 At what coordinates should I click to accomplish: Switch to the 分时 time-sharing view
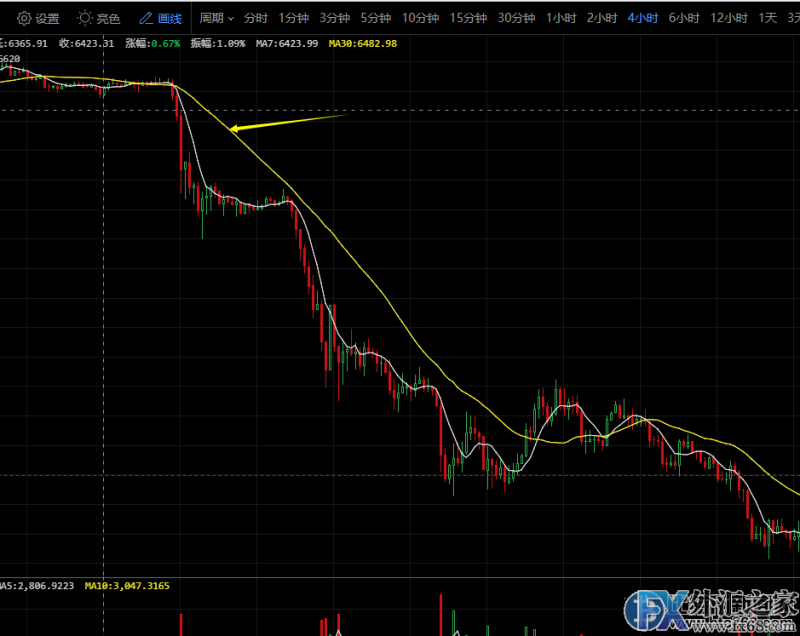click(x=256, y=18)
